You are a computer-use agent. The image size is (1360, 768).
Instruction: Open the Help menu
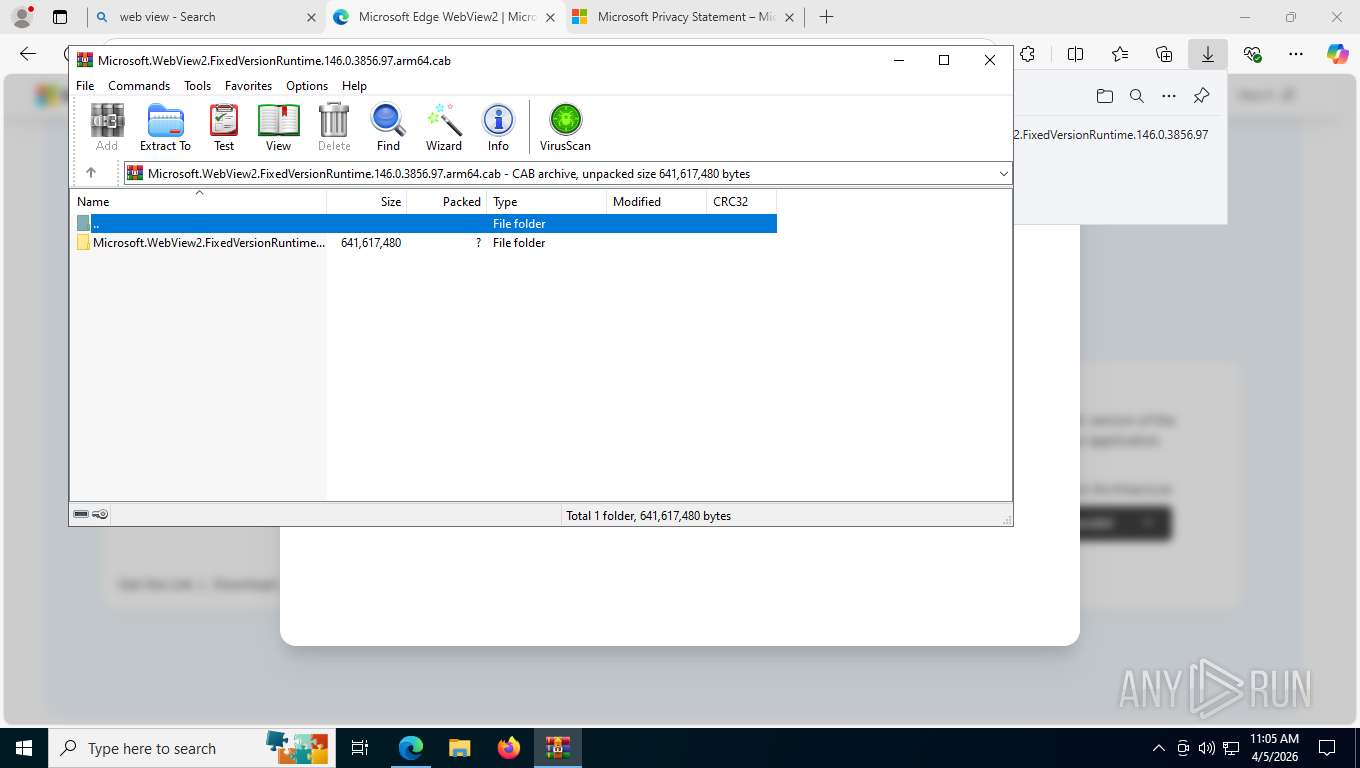pyautogui.click(x=354, y=86)
